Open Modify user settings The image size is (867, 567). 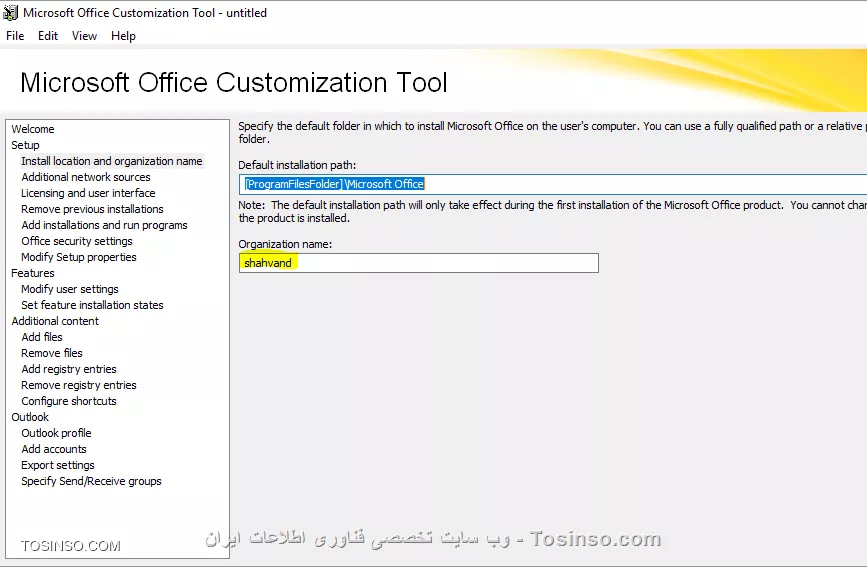[70, 289]
